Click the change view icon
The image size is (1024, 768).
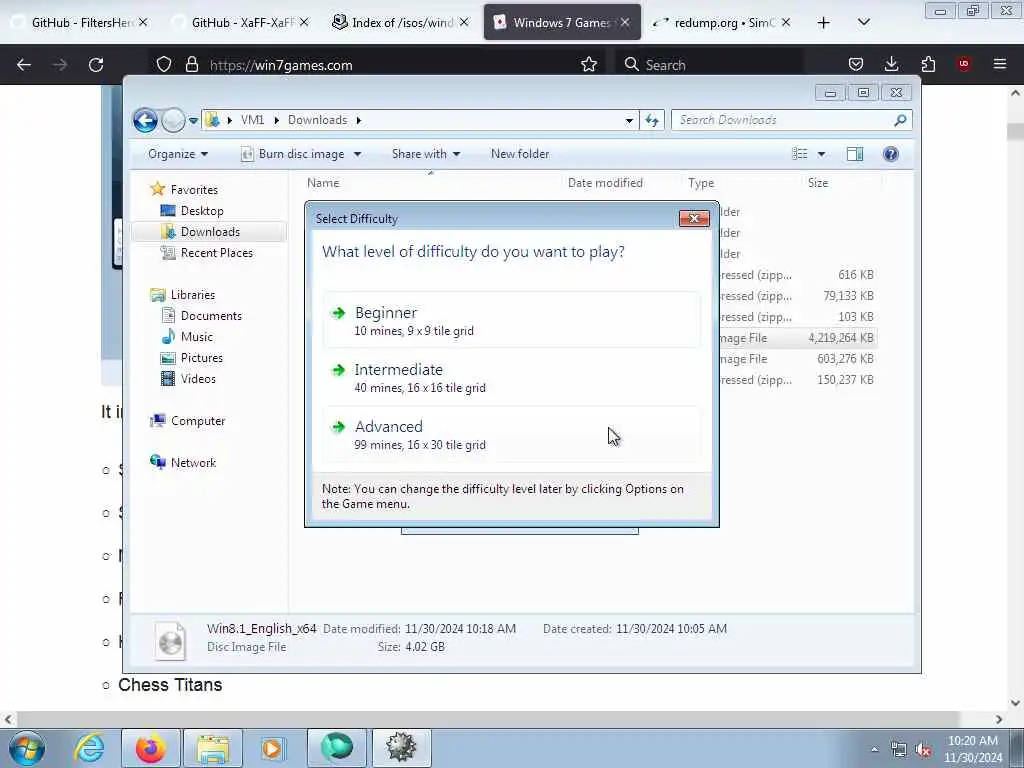click(x=799, y=154)
